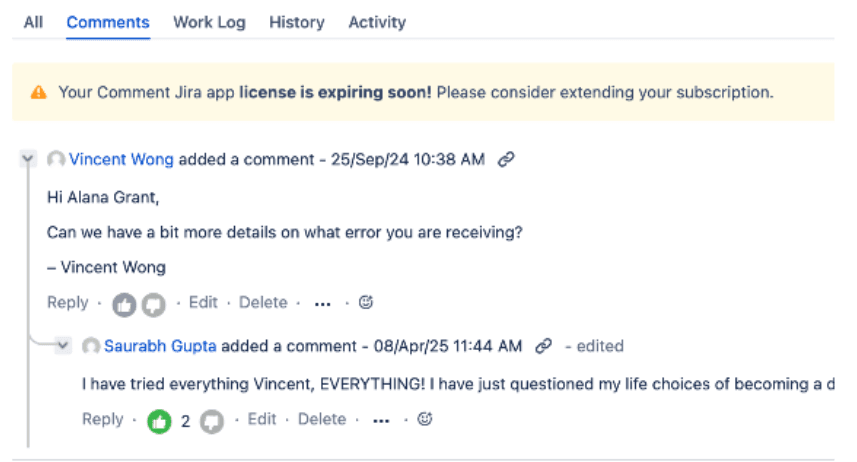The image size is (857, 462).
Task: Edit Vincent Wong's comment
Action: pyautogui.click(x=203, y=302)
